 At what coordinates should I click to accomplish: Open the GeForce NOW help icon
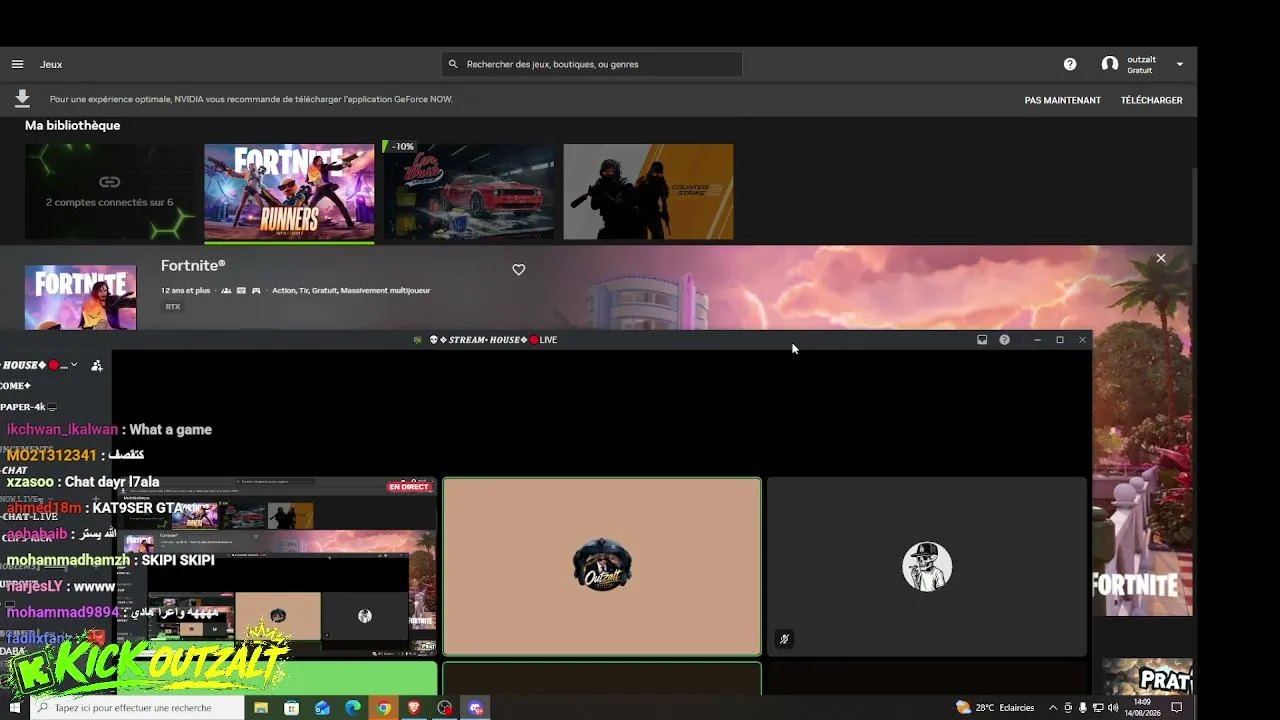pos(1070,64)
